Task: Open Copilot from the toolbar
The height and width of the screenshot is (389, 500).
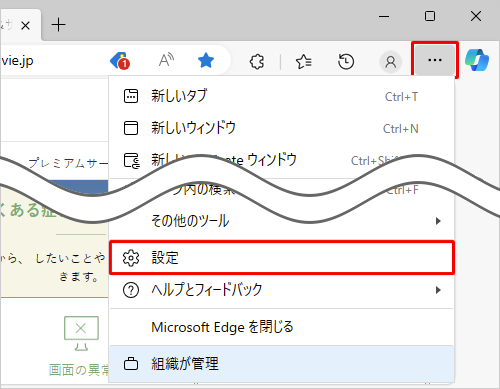Action: point(477,60)
